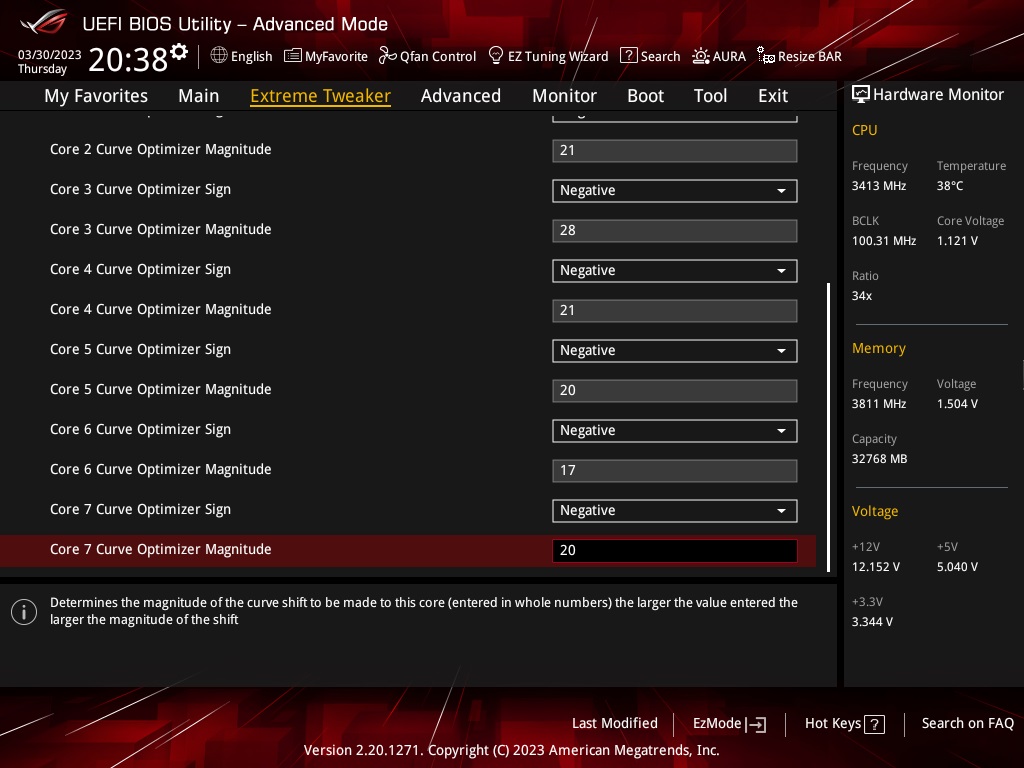This screenshot has height=768, width=1024.
Task: Click Core Voltage value 1.121 V
Action: pyautogui.click(x=957, y=241)
